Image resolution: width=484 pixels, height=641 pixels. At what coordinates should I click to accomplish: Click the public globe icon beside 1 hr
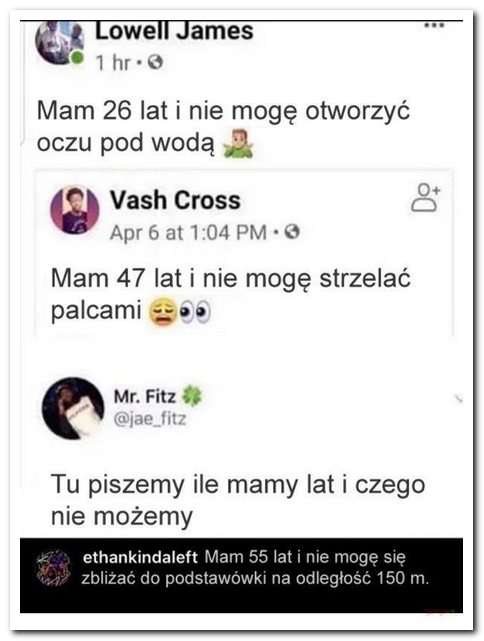[155, 62]
